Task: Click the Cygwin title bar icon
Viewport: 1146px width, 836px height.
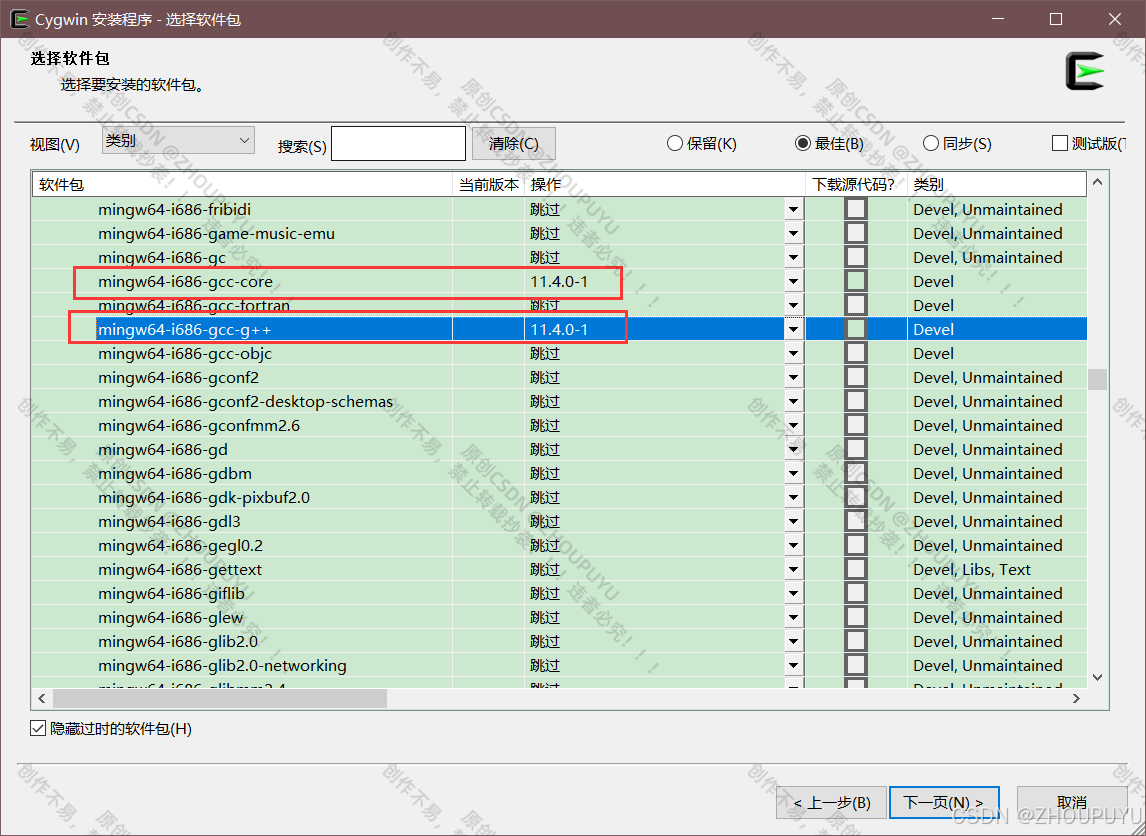Action: 20,19
